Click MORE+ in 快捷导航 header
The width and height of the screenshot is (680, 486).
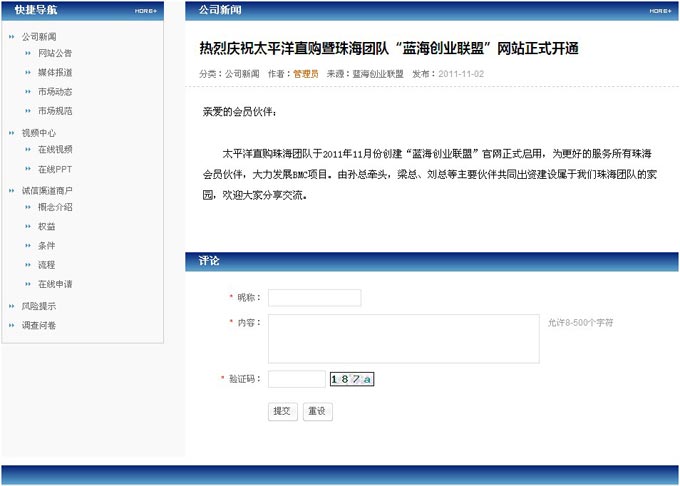pyautogui.click(x=146, y=11)
